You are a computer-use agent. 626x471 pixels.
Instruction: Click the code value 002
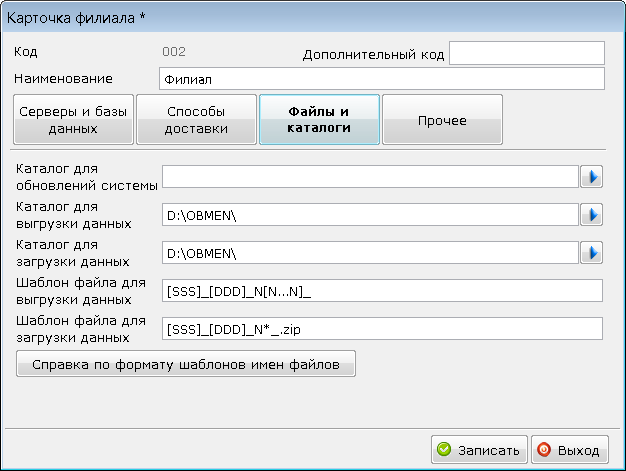point(174,51)
